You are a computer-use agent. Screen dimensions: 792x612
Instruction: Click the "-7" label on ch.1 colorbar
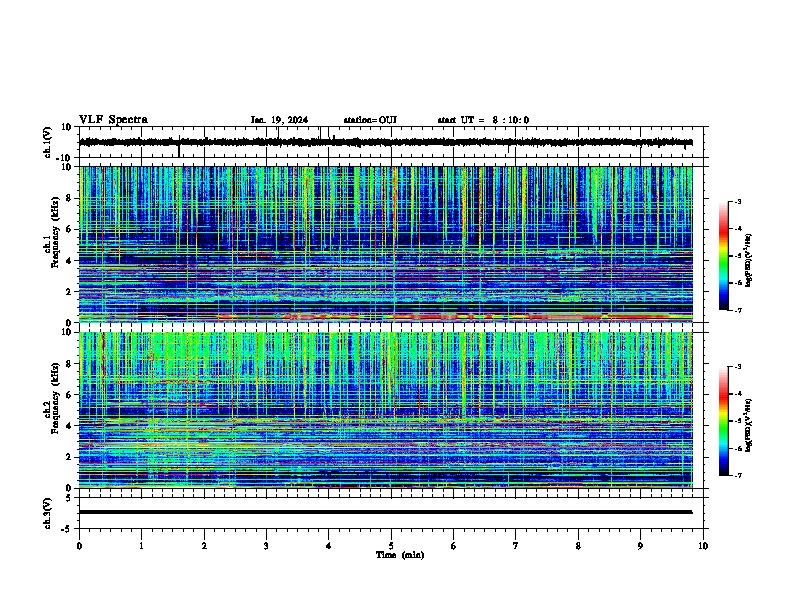tap(737, 310)
